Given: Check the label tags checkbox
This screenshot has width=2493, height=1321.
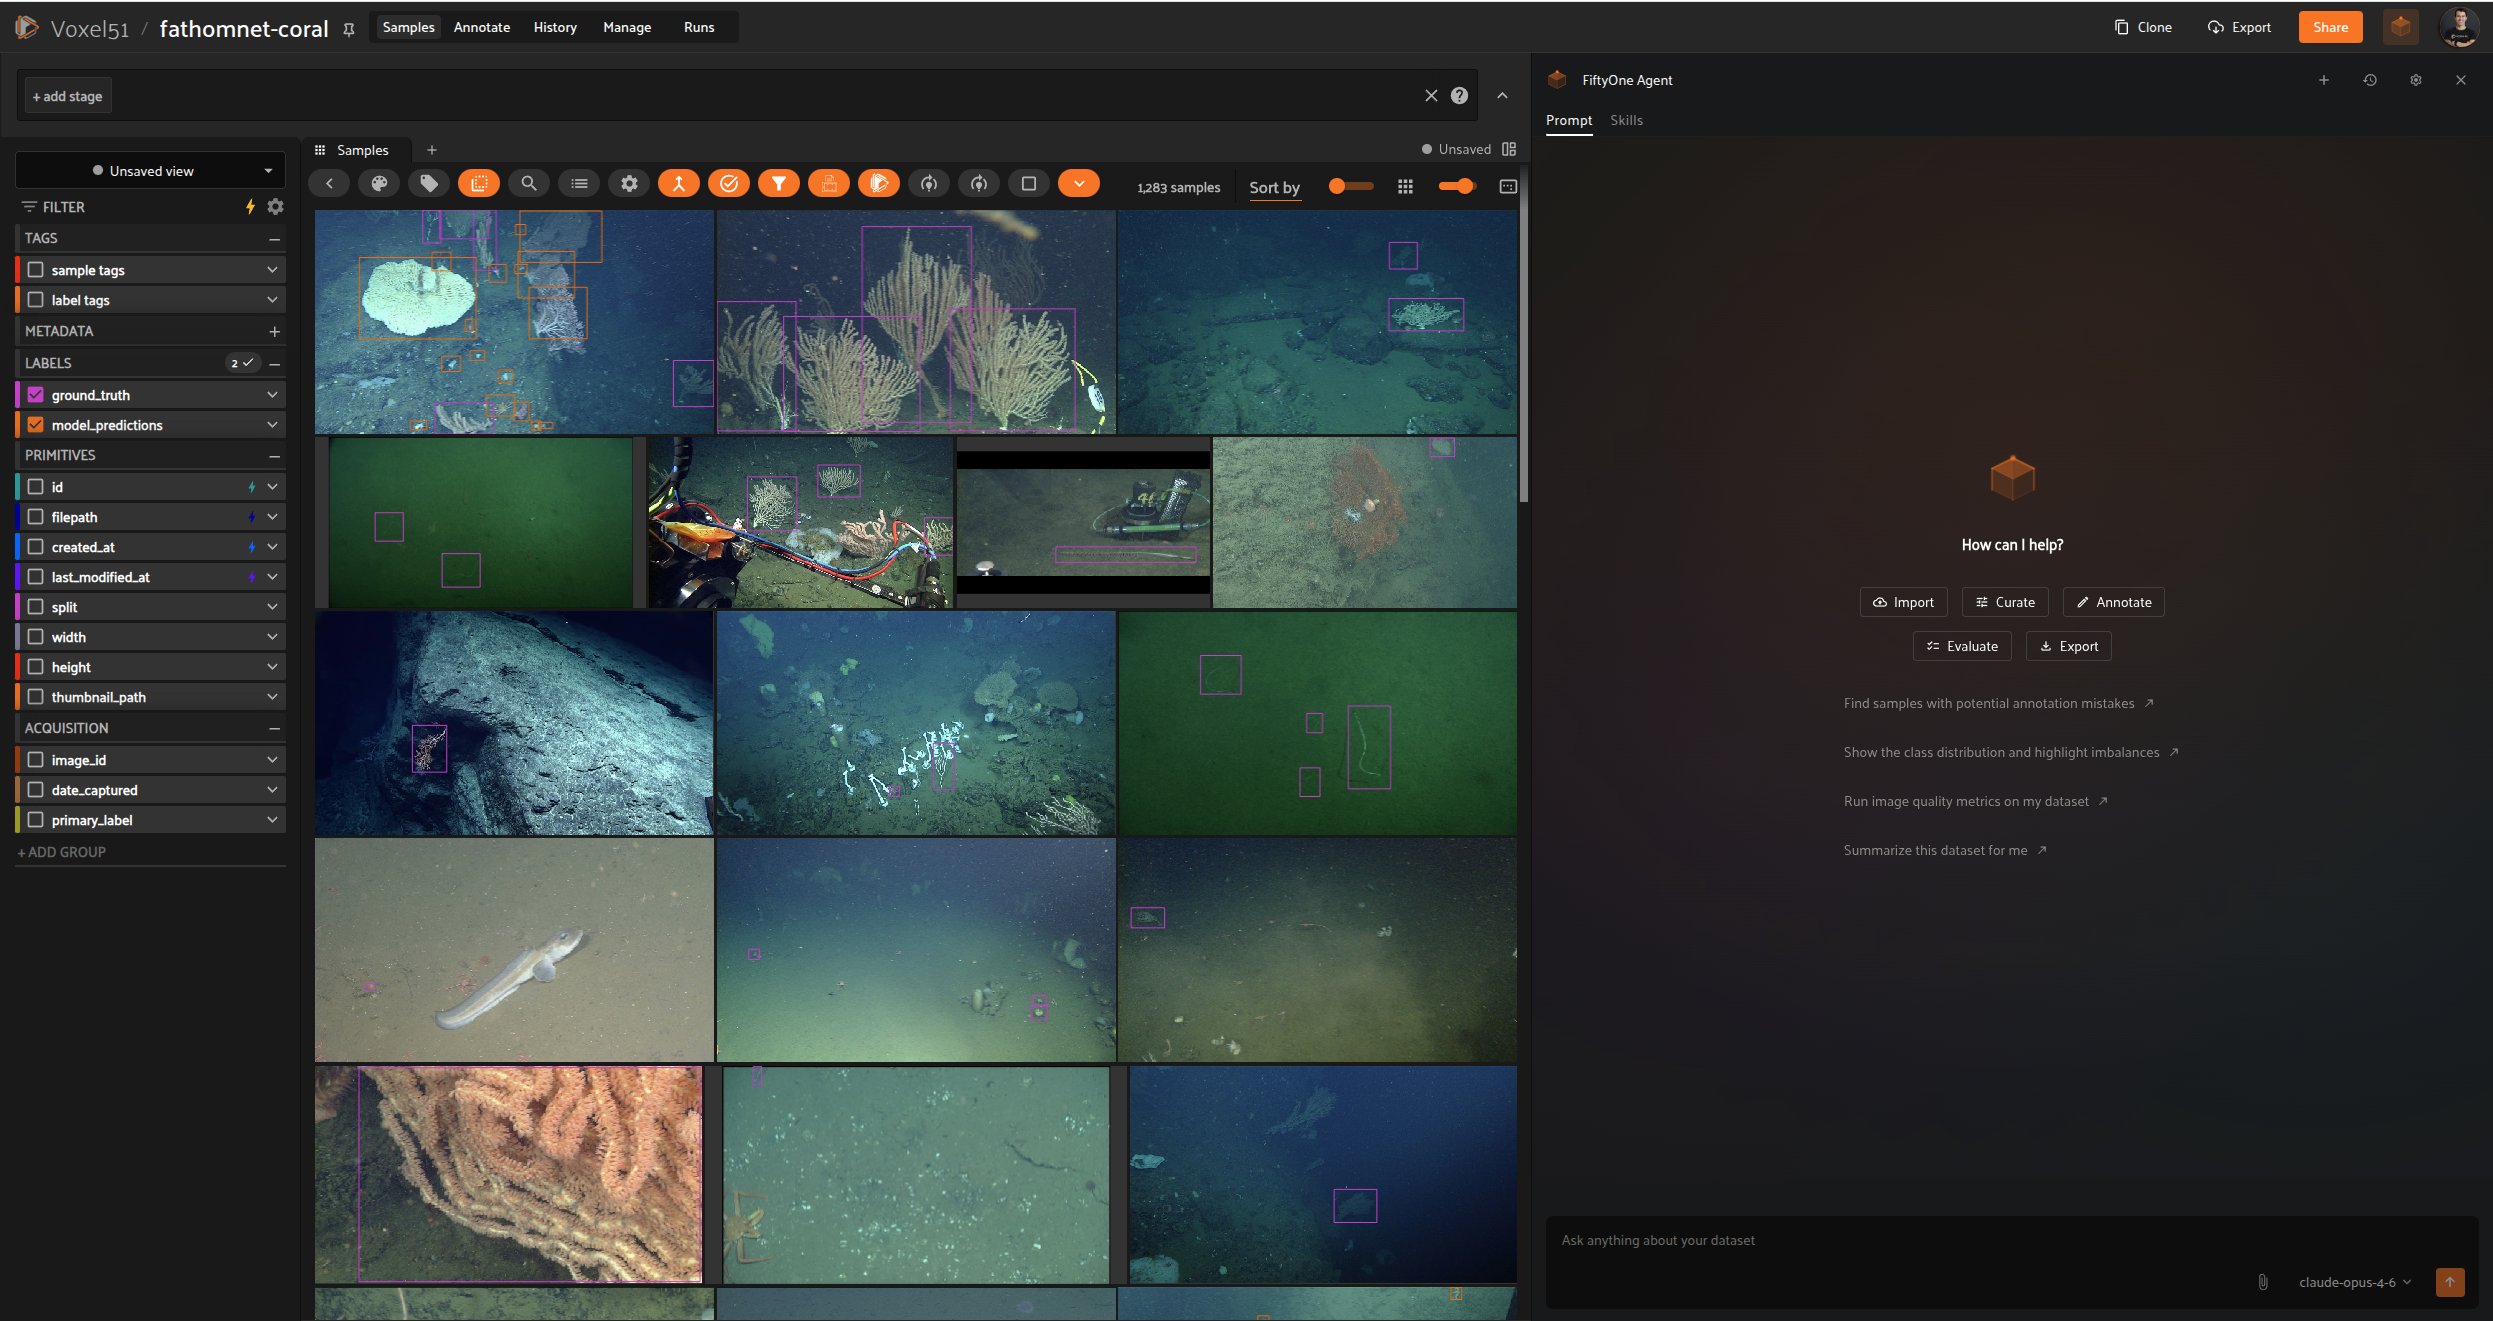Looking at the screenshot, I should pyautogui.click(x=36, y=299).
